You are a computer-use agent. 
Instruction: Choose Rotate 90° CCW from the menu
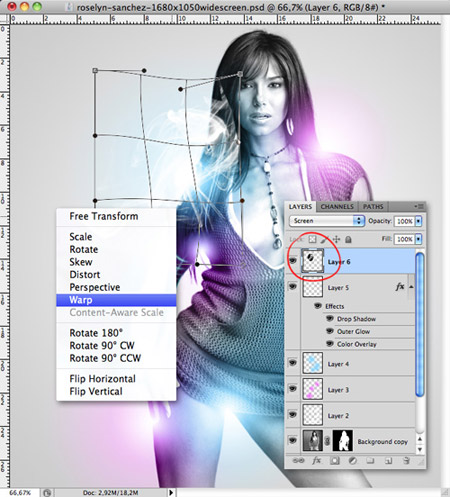tap(105, 358)
